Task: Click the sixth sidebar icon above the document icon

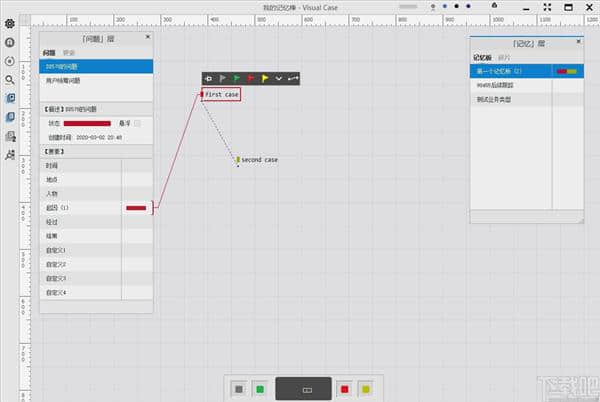Action: 10,117
